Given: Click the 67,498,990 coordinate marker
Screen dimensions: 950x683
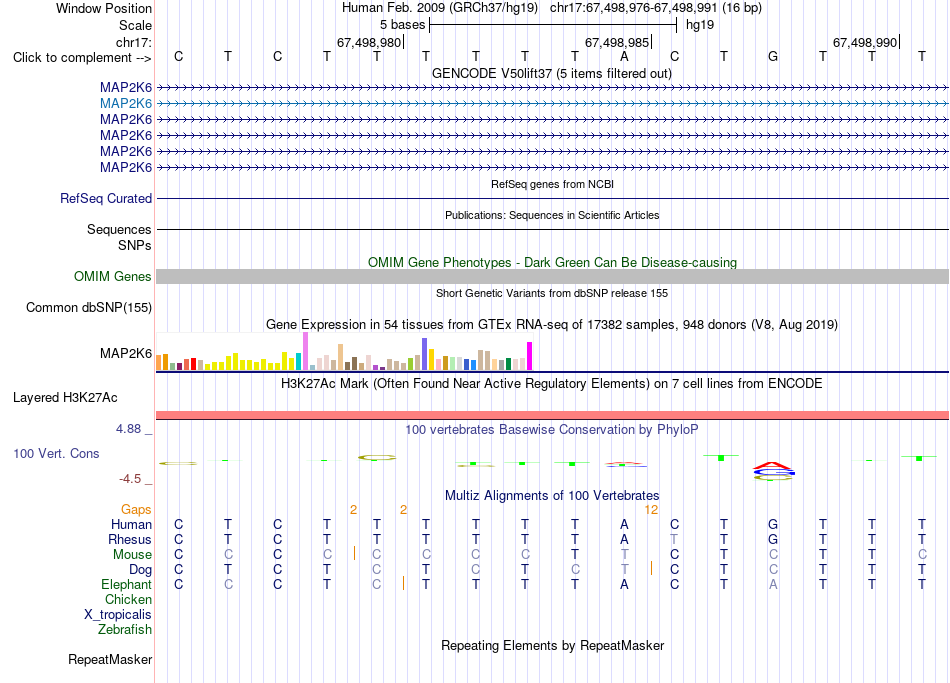Looking at the screenshot, I should coord(865,42).
